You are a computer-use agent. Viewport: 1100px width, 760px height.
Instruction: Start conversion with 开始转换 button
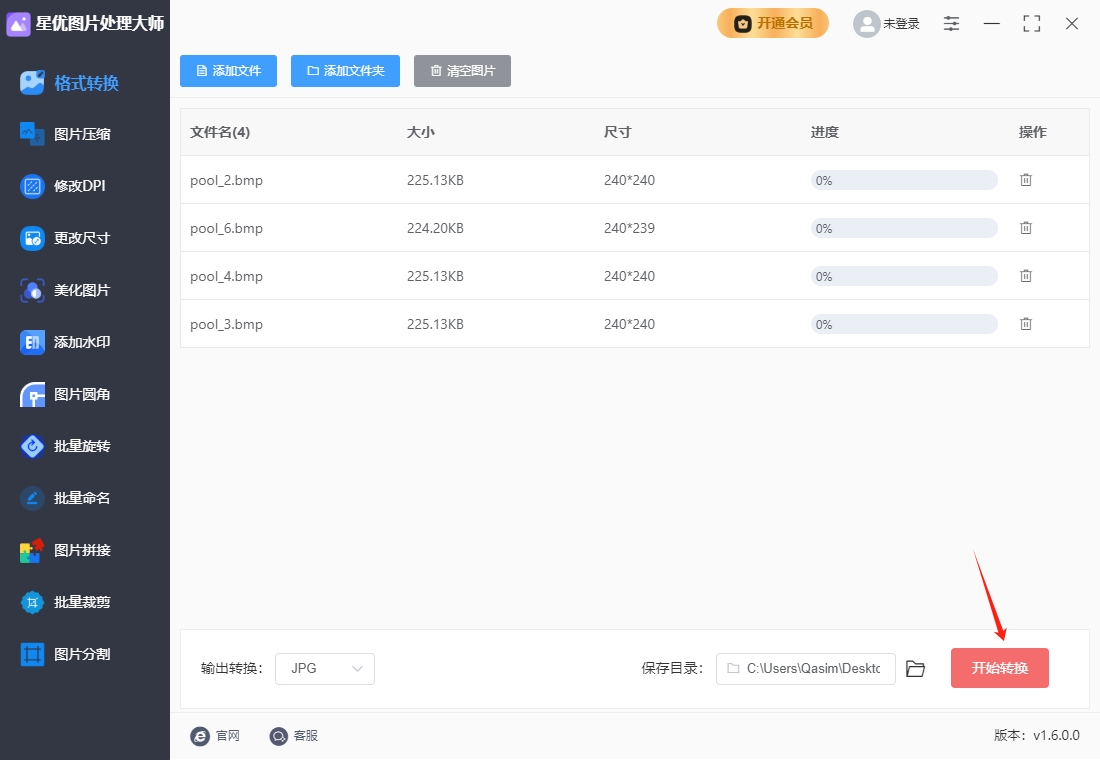coord(1000,668)
